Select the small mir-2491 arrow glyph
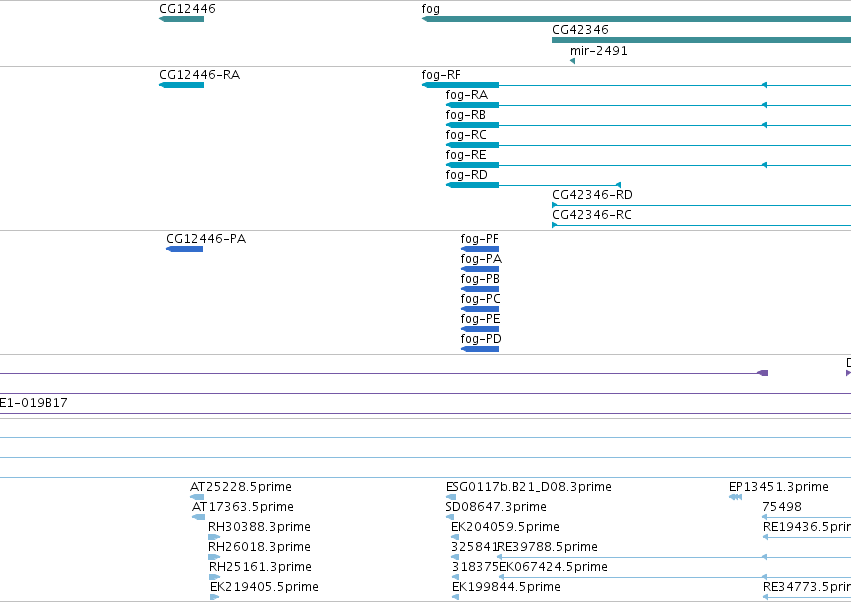The image size is (851, 602). pyautogui.click(x=573, y=61)
